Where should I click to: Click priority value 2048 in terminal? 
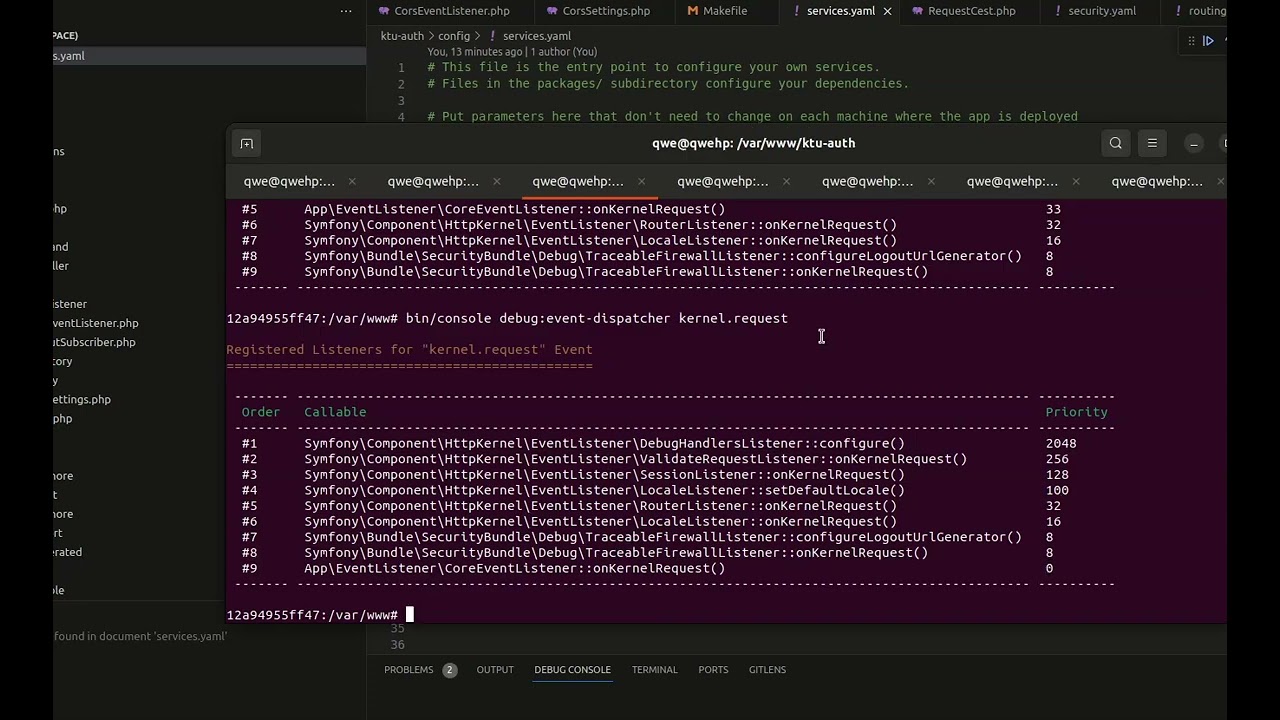[x=1061, y=443]
